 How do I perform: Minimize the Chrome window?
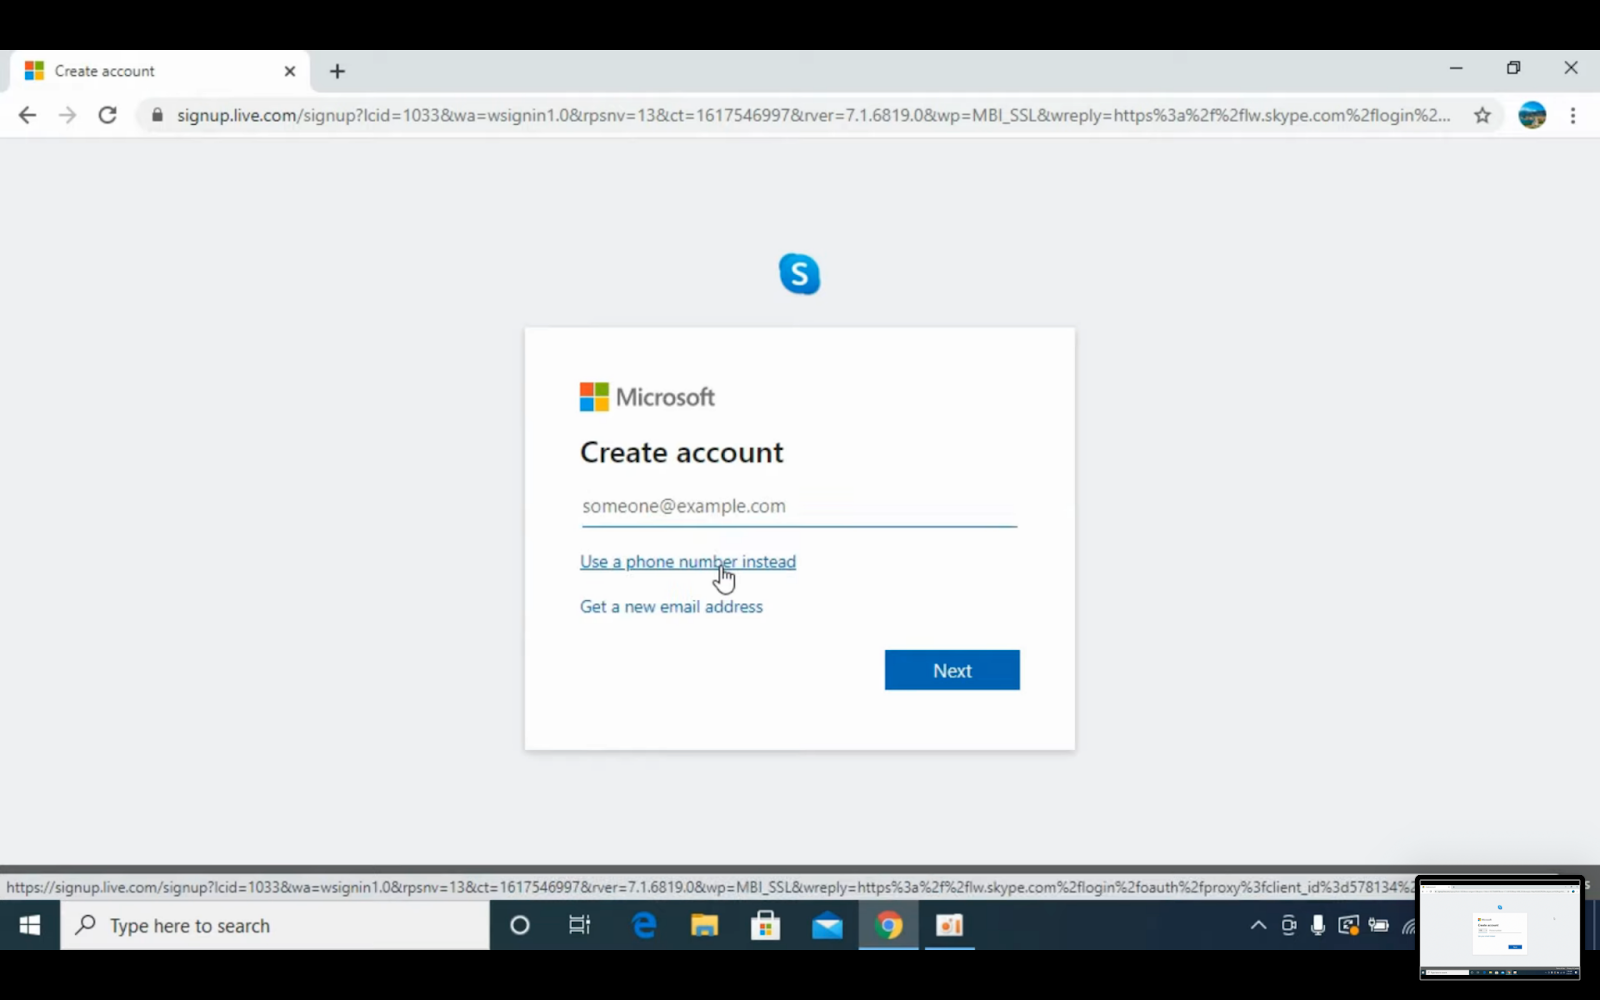(1456, 68)
